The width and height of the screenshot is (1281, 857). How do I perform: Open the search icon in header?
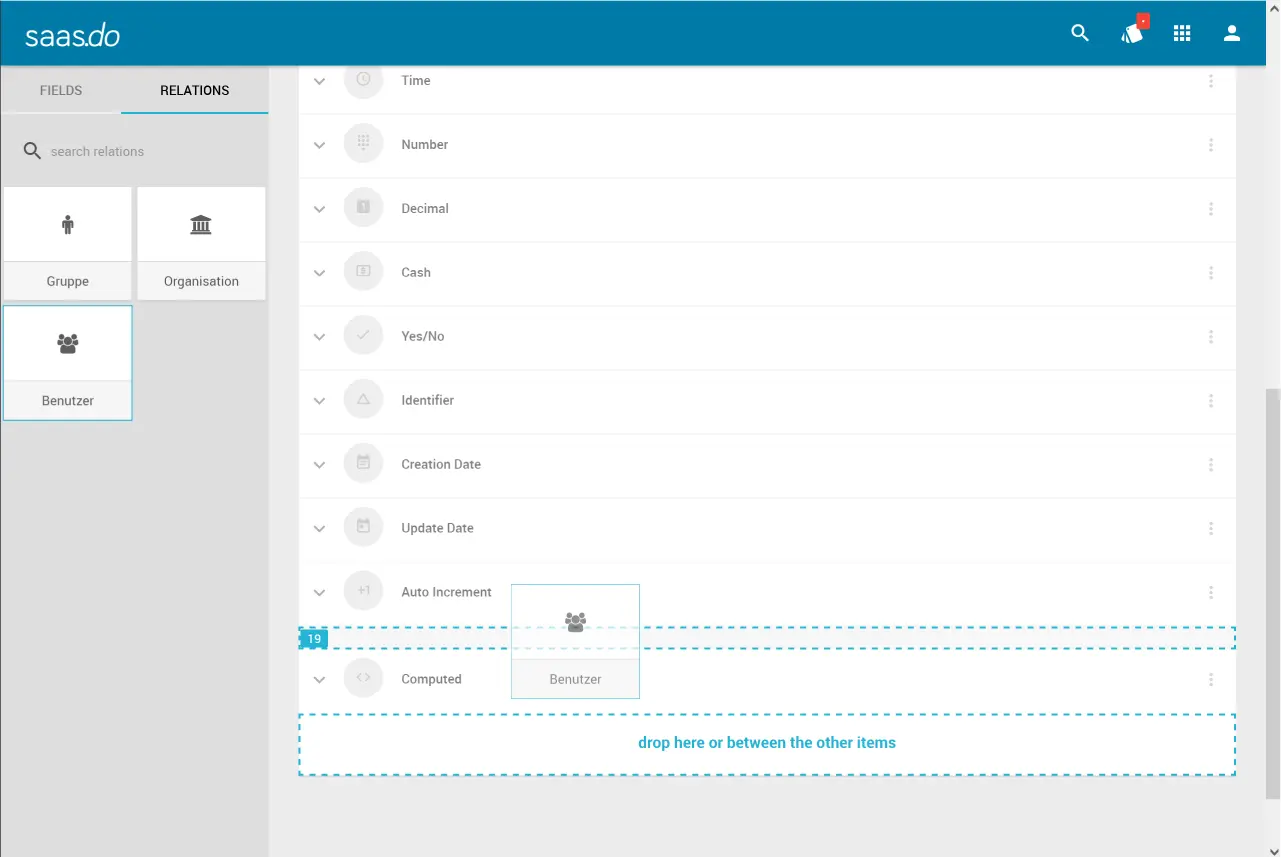pyautogui.click(x=1080, y=33)
